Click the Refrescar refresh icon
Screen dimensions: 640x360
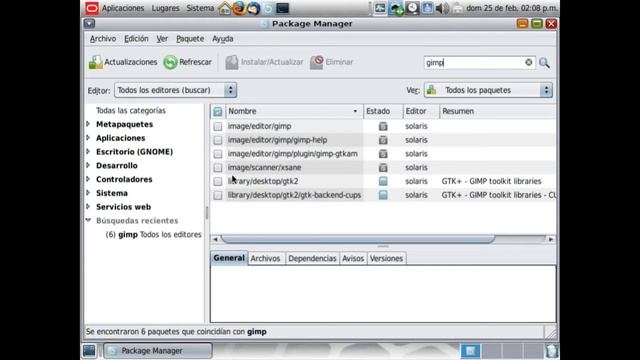[x=170, y=62]
